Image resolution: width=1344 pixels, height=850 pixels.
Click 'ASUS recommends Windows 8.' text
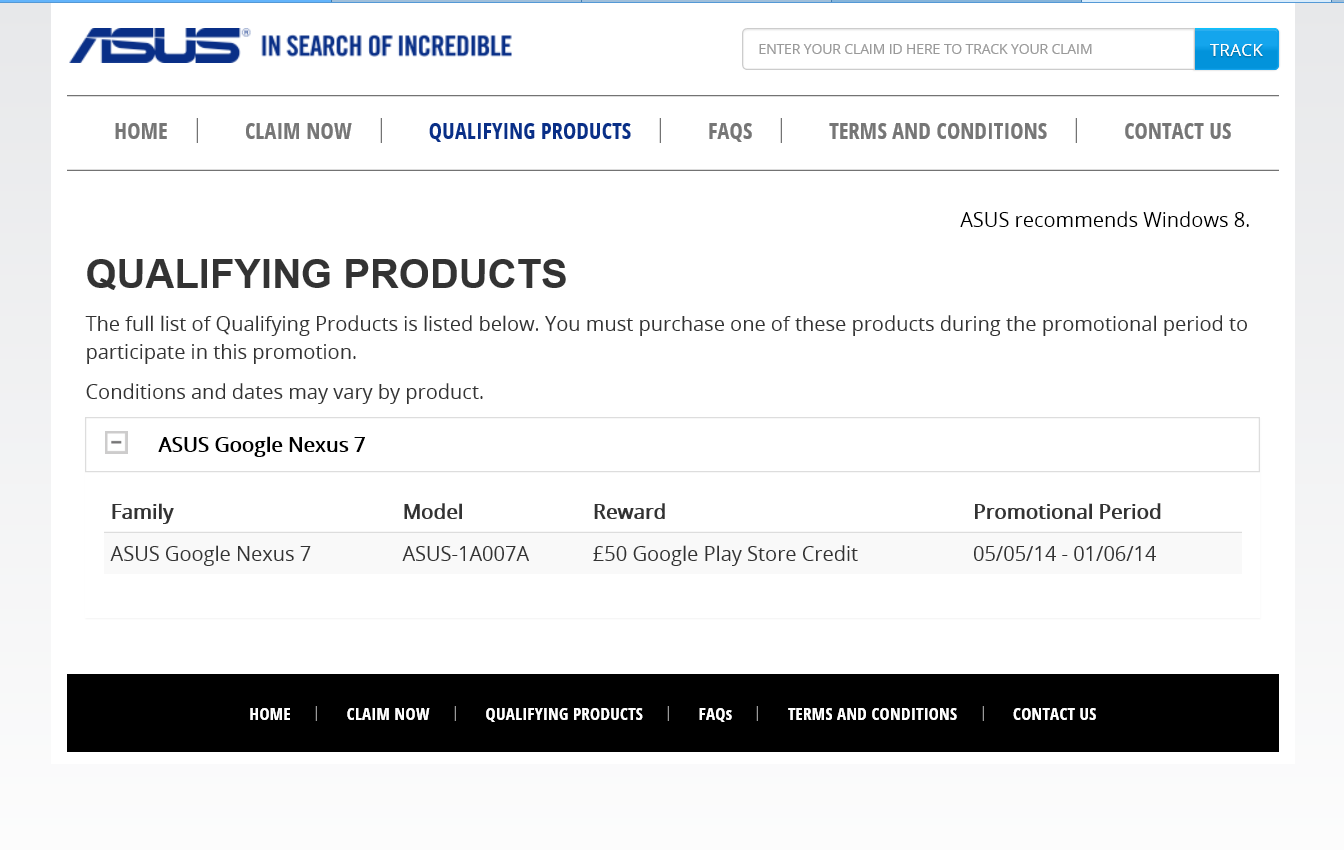[x=1105, y=220]
